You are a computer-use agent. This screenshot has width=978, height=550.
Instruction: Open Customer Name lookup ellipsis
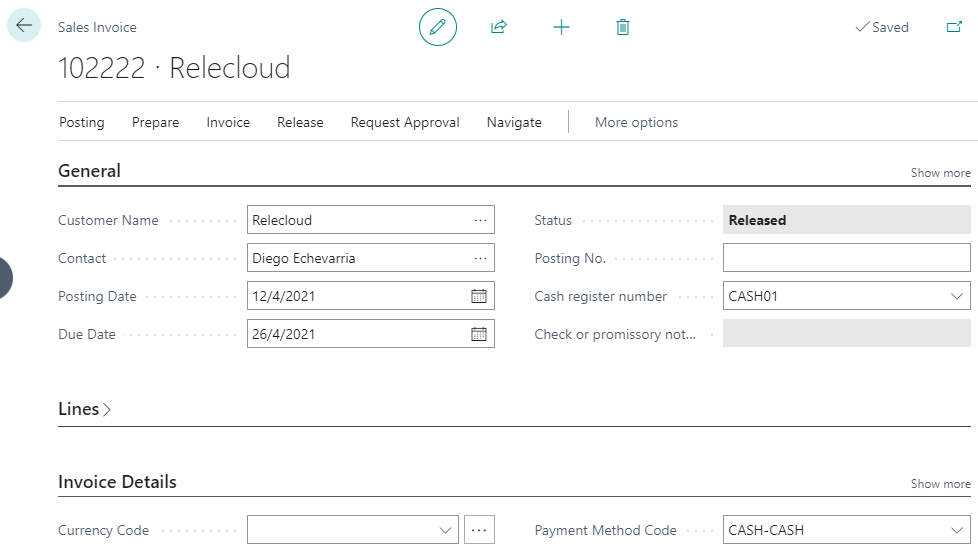480,220
